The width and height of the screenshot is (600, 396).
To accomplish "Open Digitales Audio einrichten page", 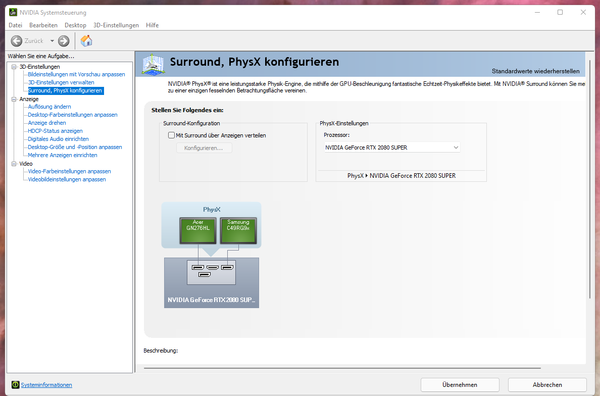I will [58, 139].
